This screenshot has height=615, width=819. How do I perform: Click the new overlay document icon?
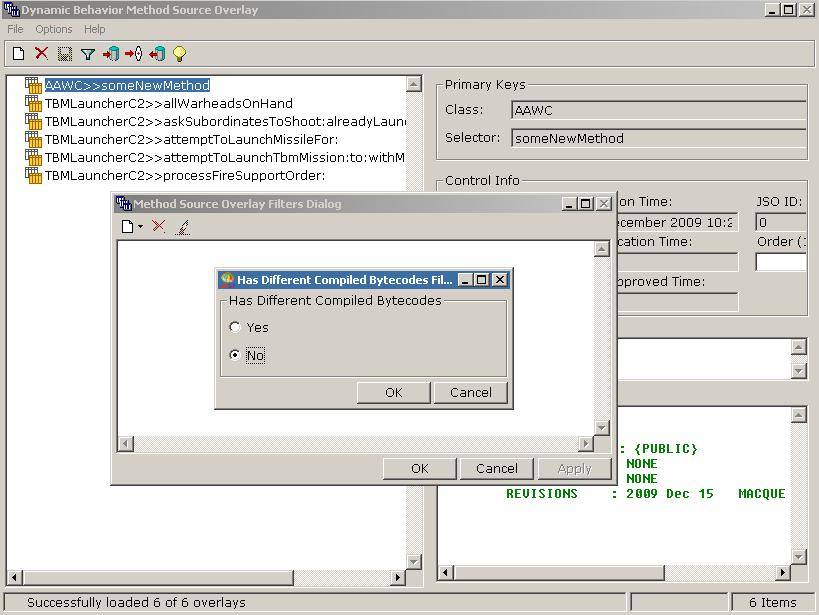18,54
